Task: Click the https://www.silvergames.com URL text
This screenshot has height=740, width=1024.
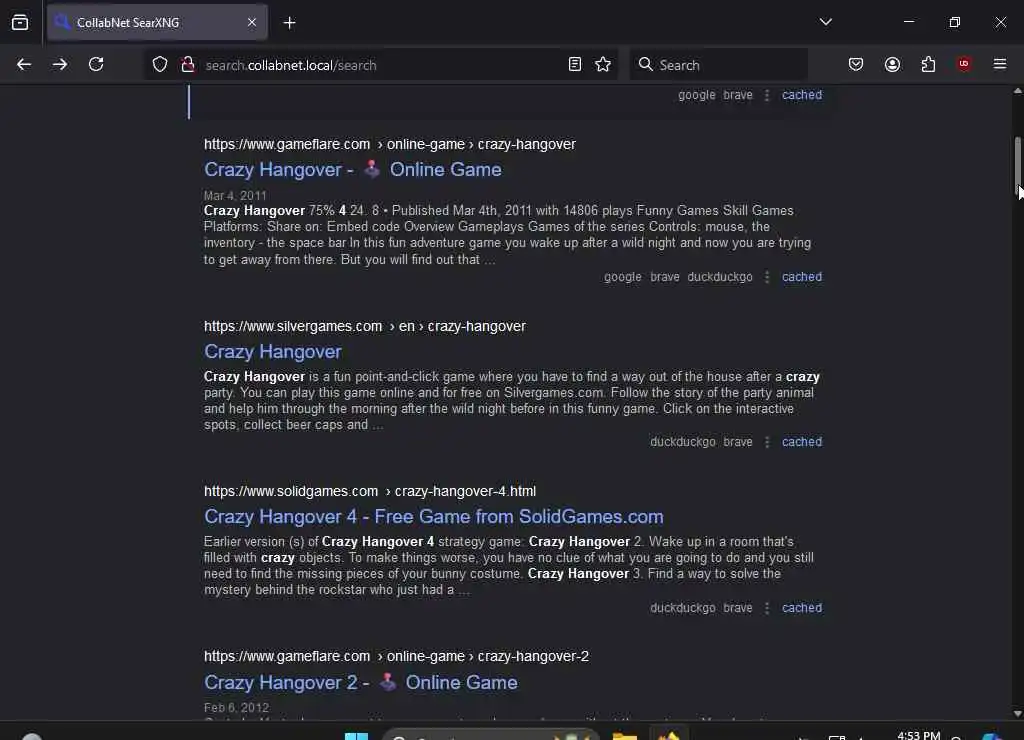Action: pos(293,326)
